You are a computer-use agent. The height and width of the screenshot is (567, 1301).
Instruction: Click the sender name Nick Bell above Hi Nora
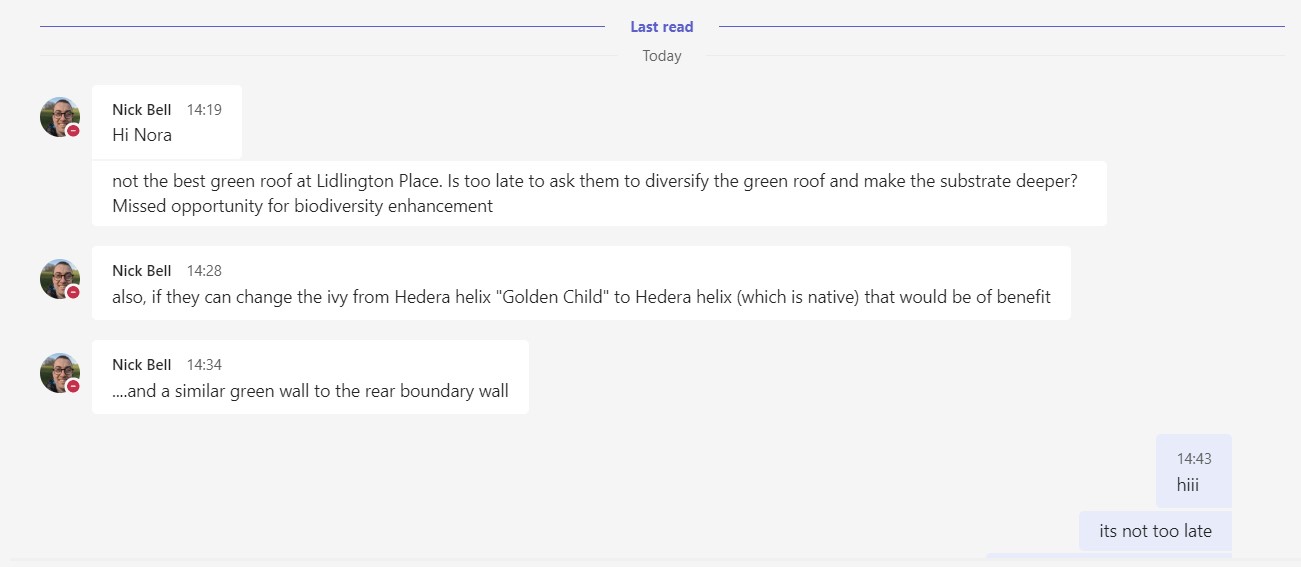pyautogui.click(x=142, y=110)
